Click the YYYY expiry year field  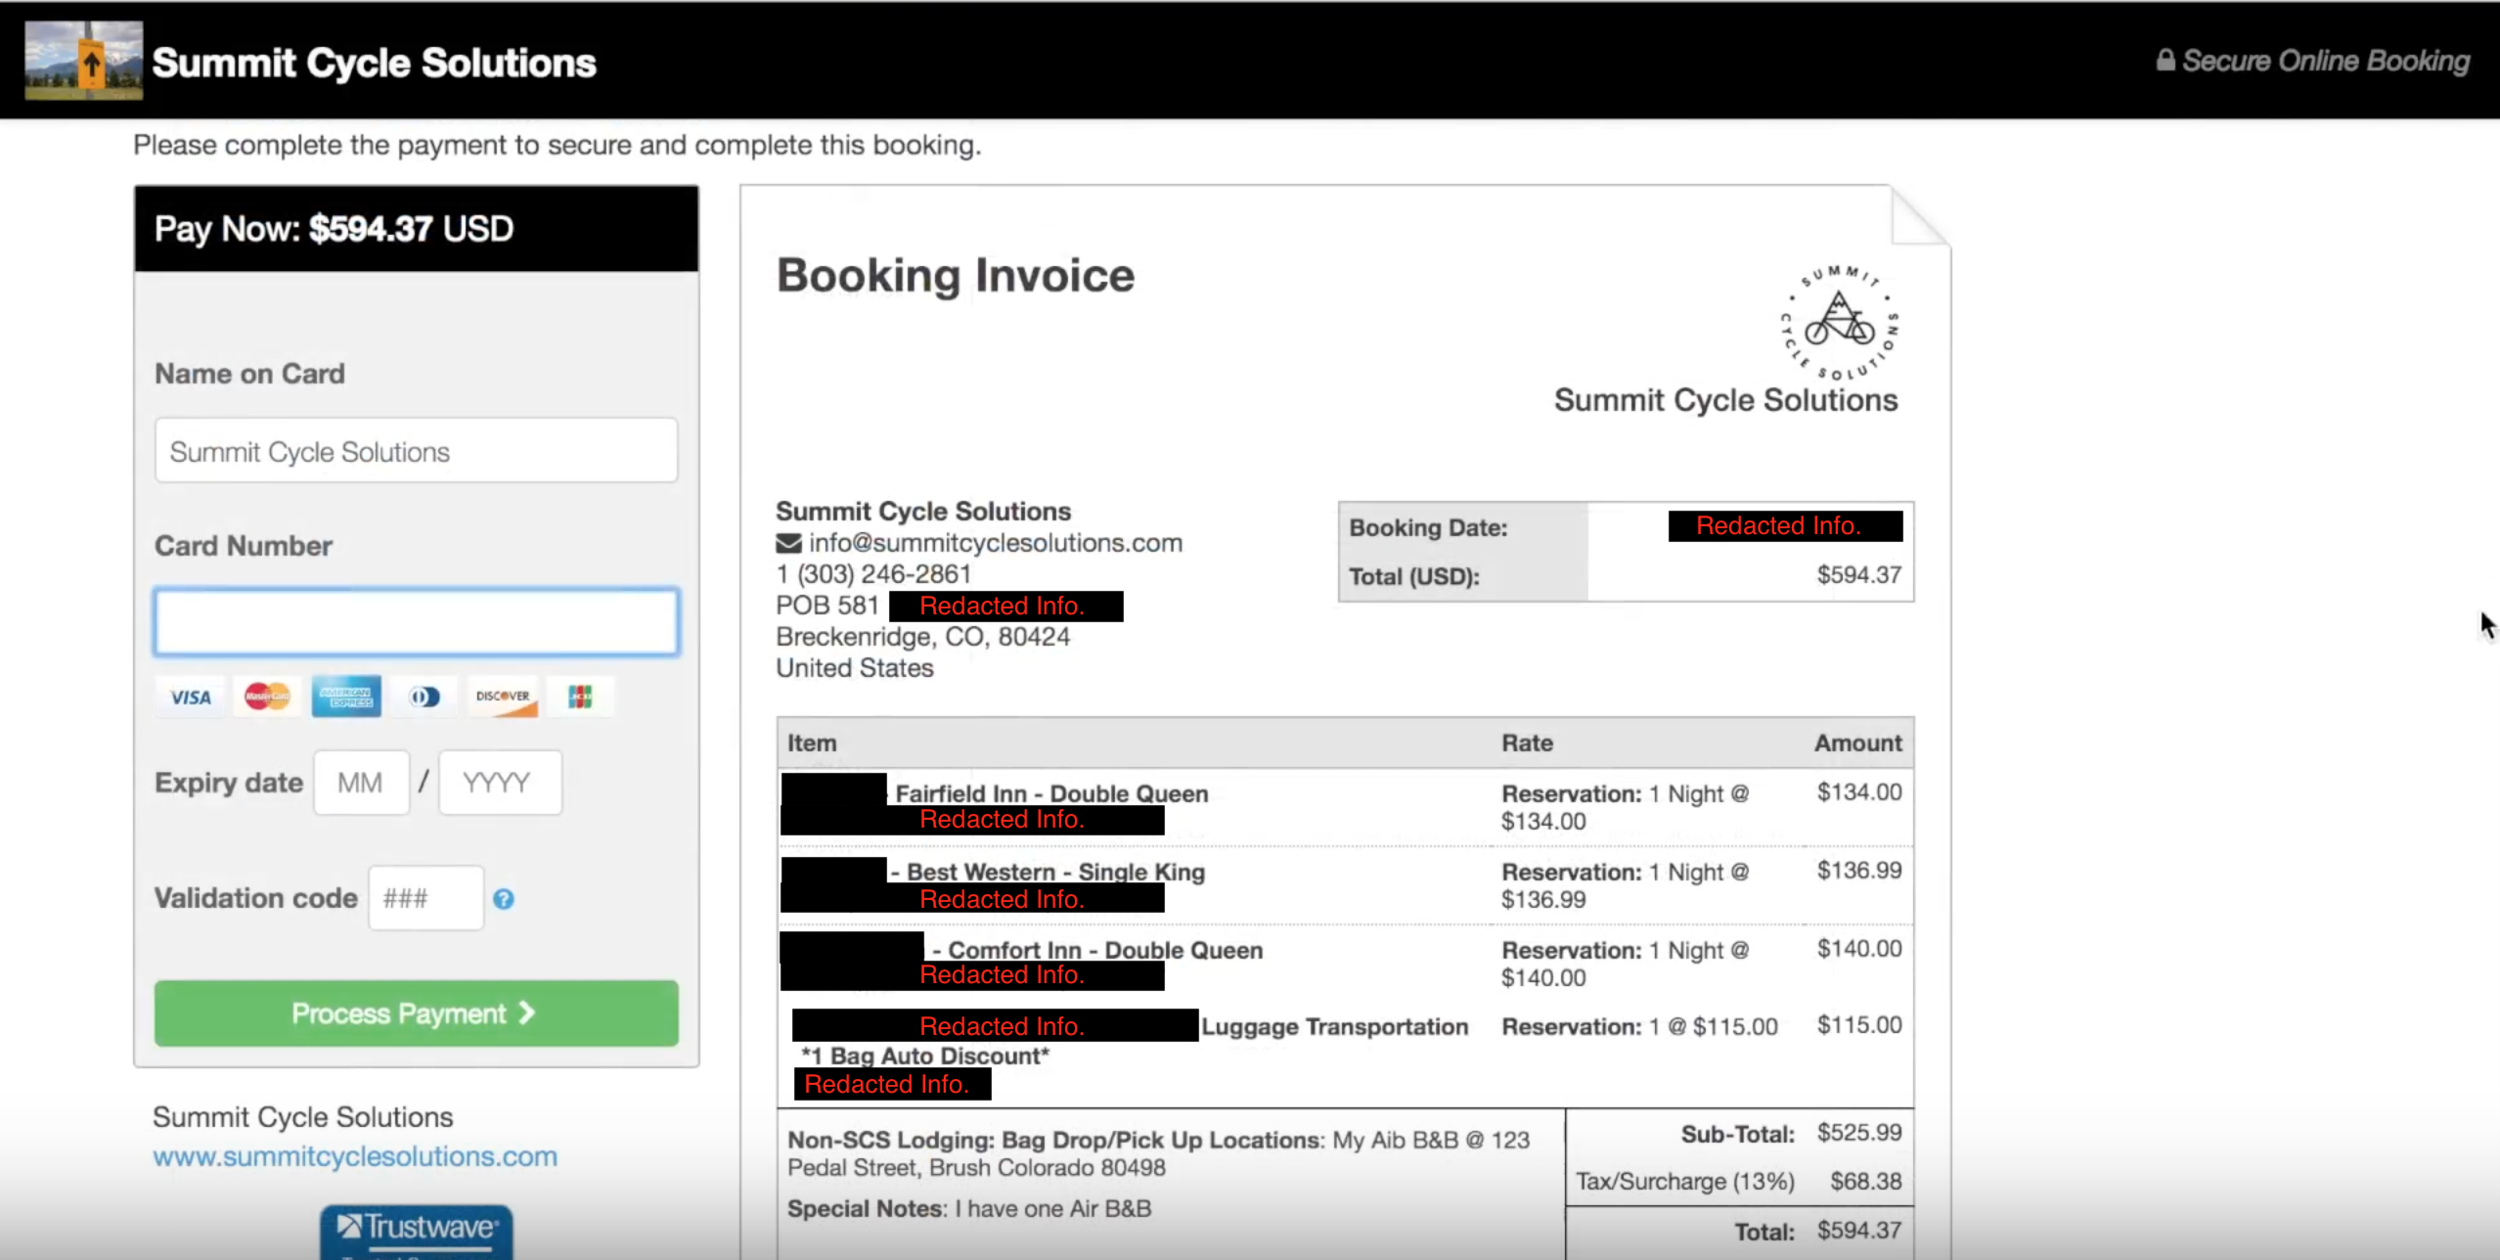pyautogui.click(x=500, y=782)
